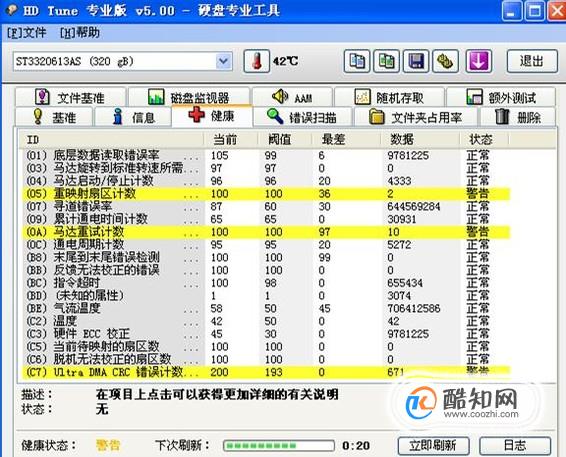The width and height of the screenshot is (566, 457).
Task: Click the 数据 column header
Action: 420,140
